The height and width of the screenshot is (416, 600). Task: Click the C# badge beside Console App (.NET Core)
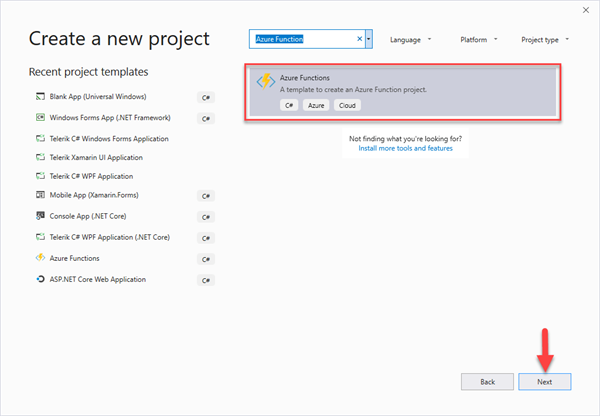[206, 217]
